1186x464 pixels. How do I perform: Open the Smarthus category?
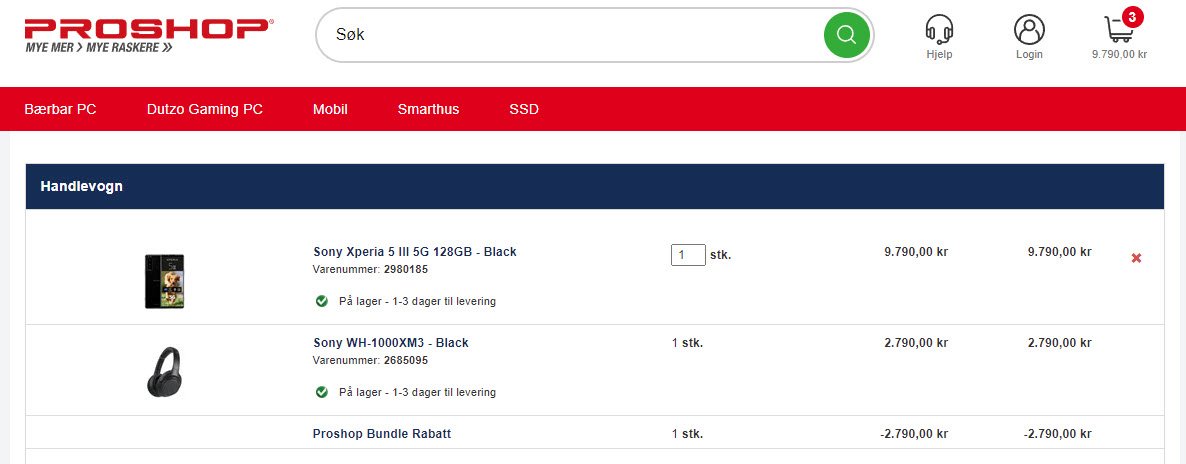(x=428, y=109)
